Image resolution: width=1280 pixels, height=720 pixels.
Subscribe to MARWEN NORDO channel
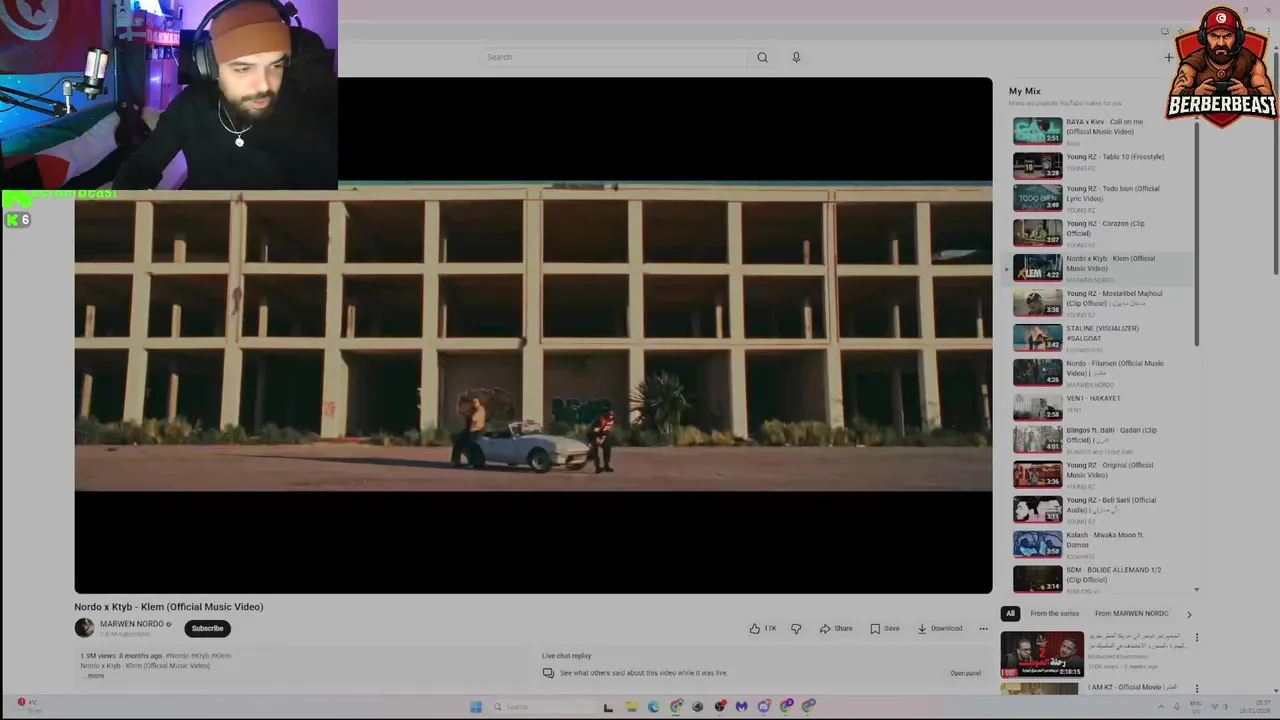(x=207, y=628)
